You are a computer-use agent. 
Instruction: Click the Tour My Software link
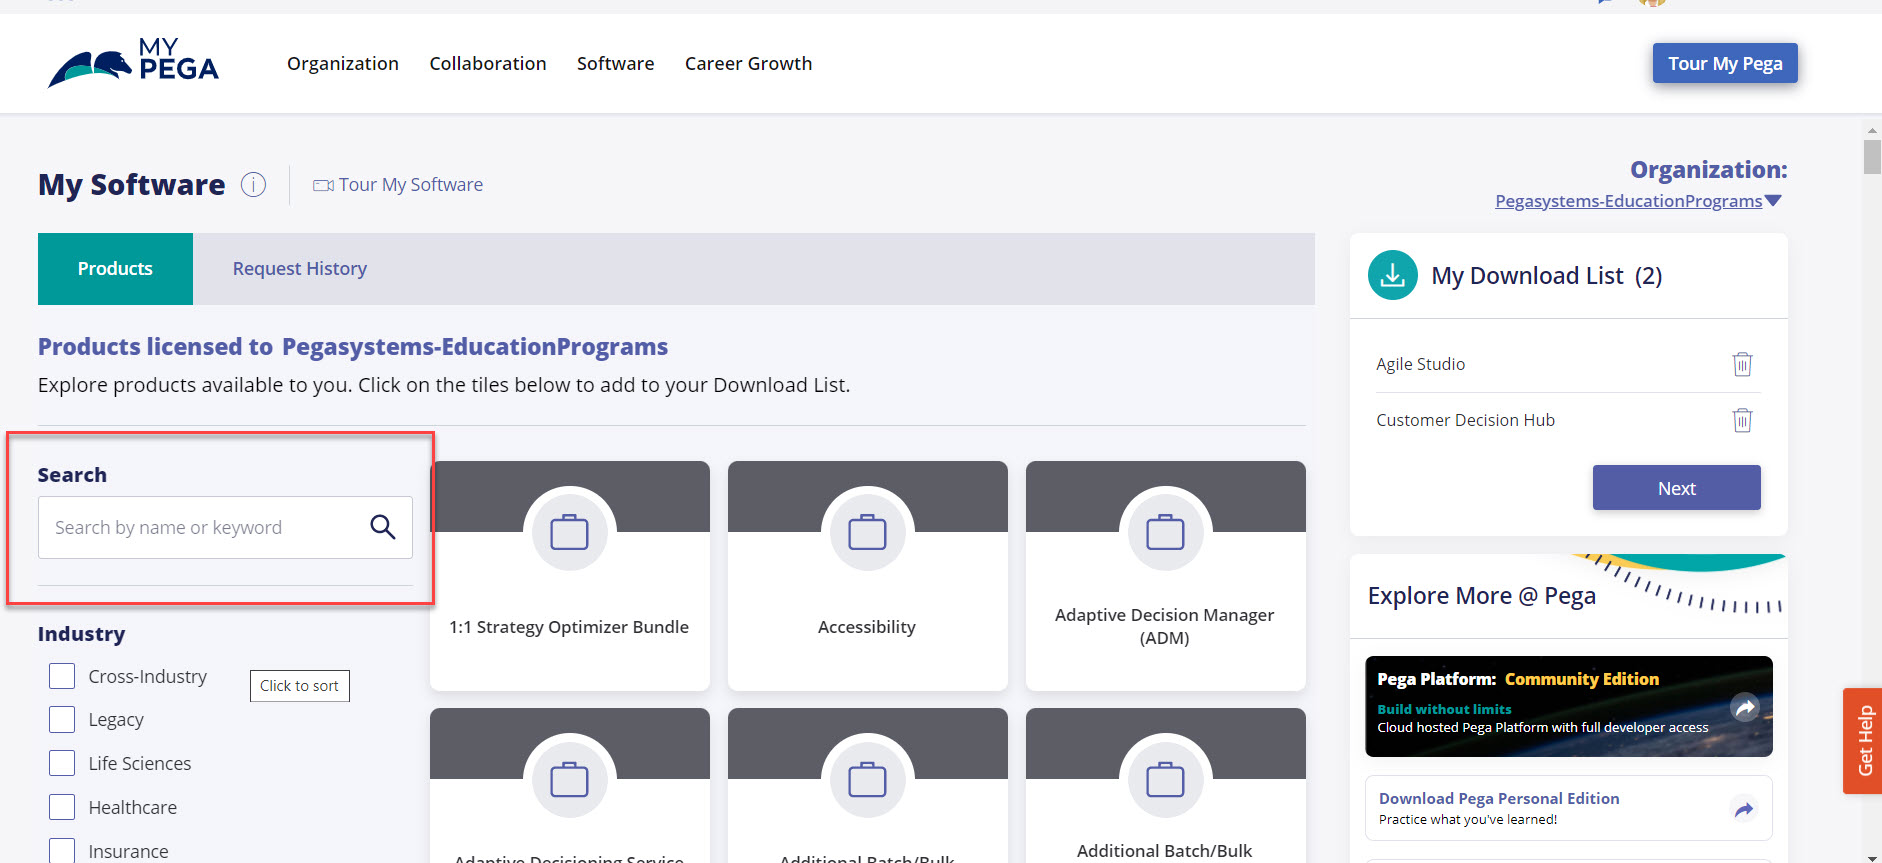click(411, 185)
